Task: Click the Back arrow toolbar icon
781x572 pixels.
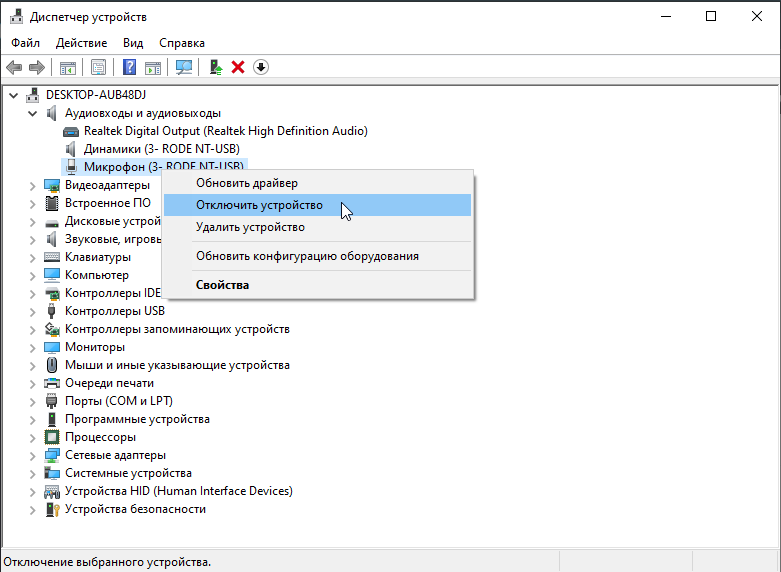Action: 14,67
